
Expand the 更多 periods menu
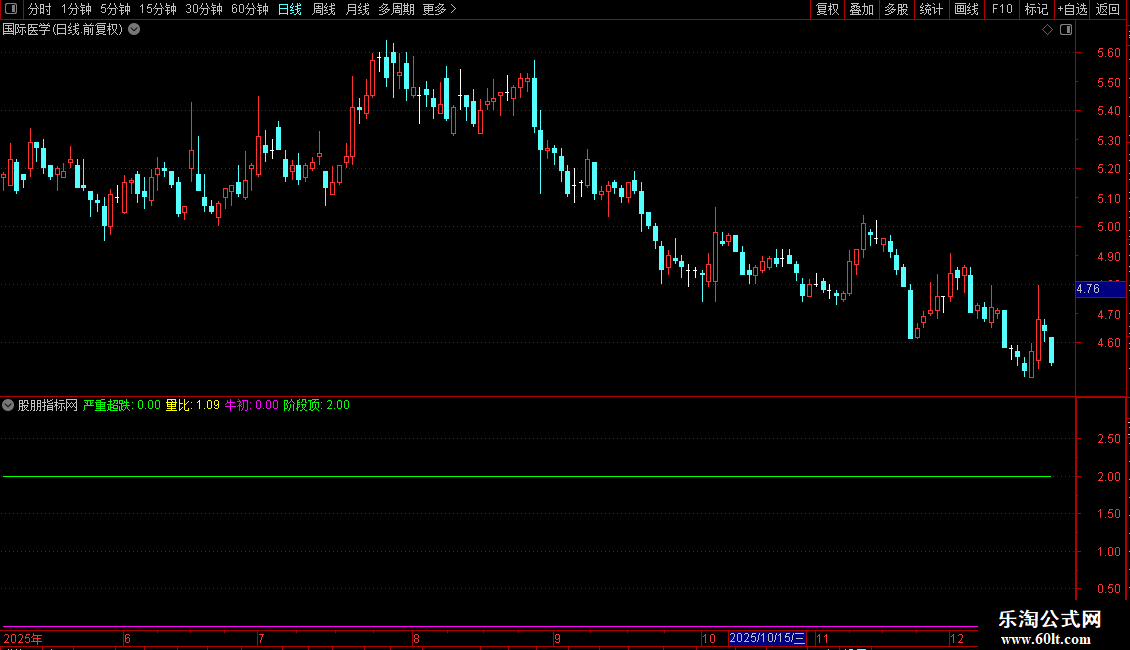(440, 9)
